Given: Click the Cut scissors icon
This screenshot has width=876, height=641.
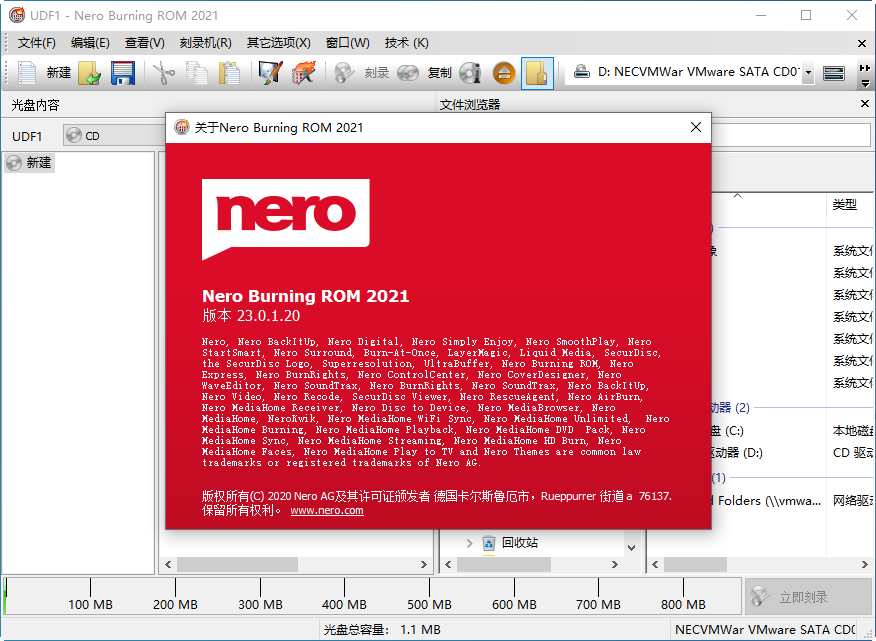Looking at the screenshot, I should (x=163, y=73).
